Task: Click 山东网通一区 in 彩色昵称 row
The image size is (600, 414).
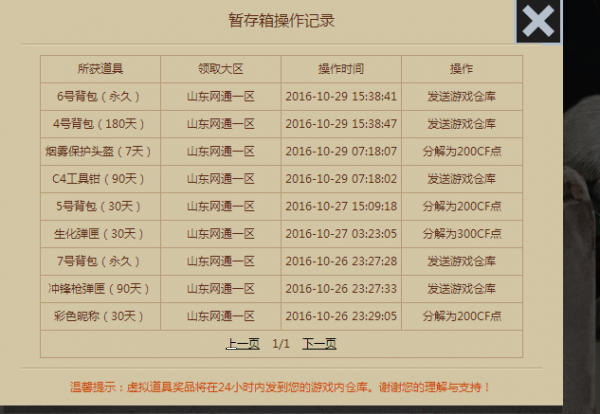Action: 221,316
